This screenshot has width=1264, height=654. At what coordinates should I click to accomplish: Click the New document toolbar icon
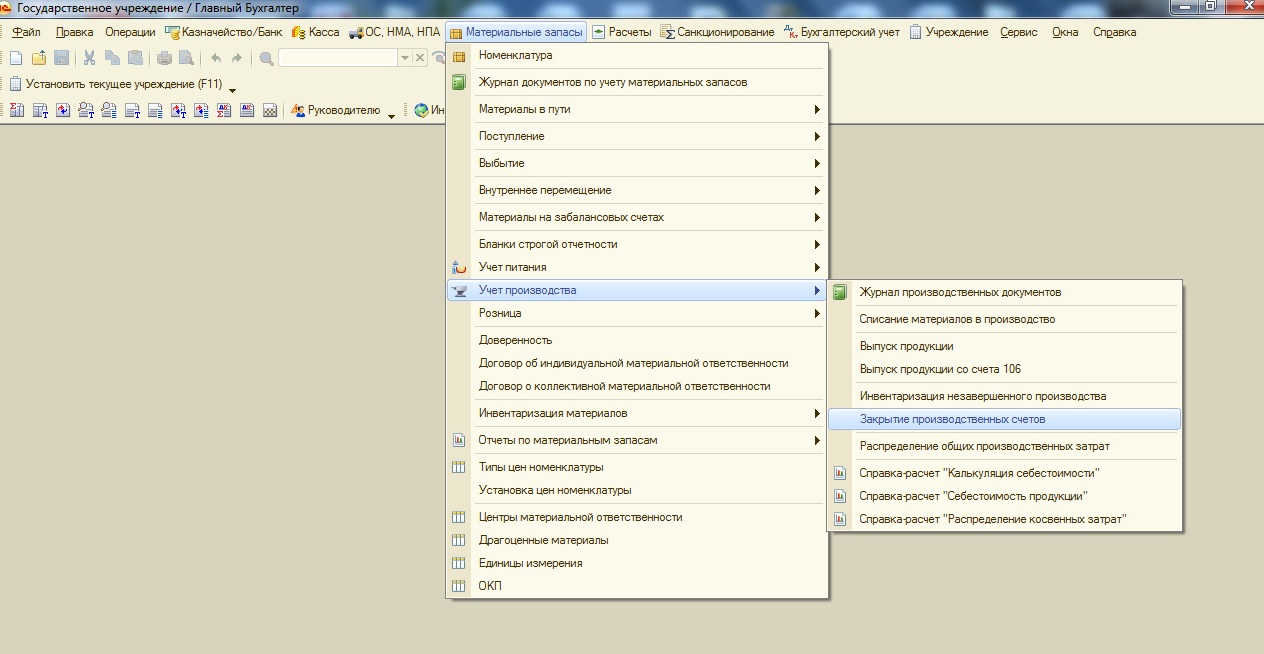pos(16,58)
